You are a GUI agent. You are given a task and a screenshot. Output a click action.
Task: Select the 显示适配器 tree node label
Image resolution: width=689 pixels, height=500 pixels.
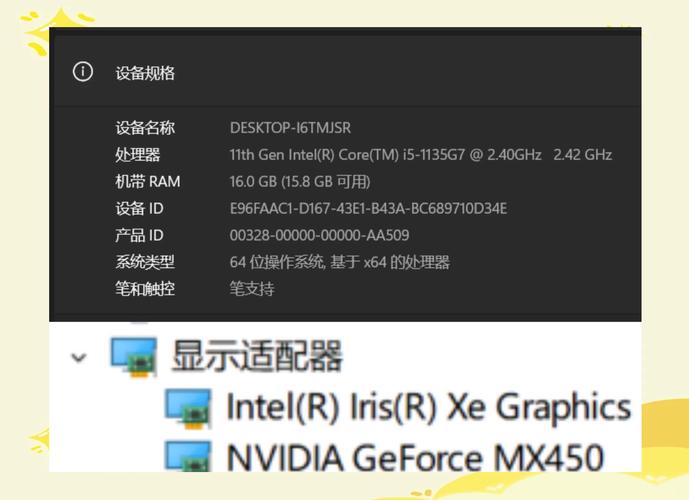(257, 356)
